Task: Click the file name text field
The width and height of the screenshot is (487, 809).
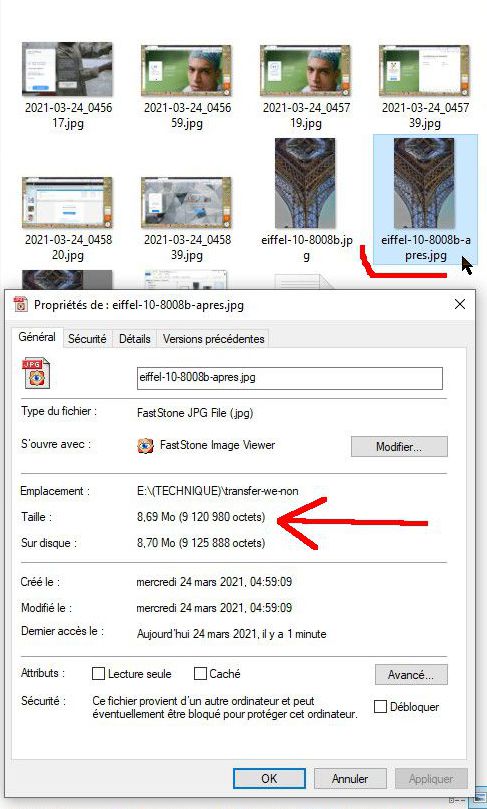Action: [289, 378]
